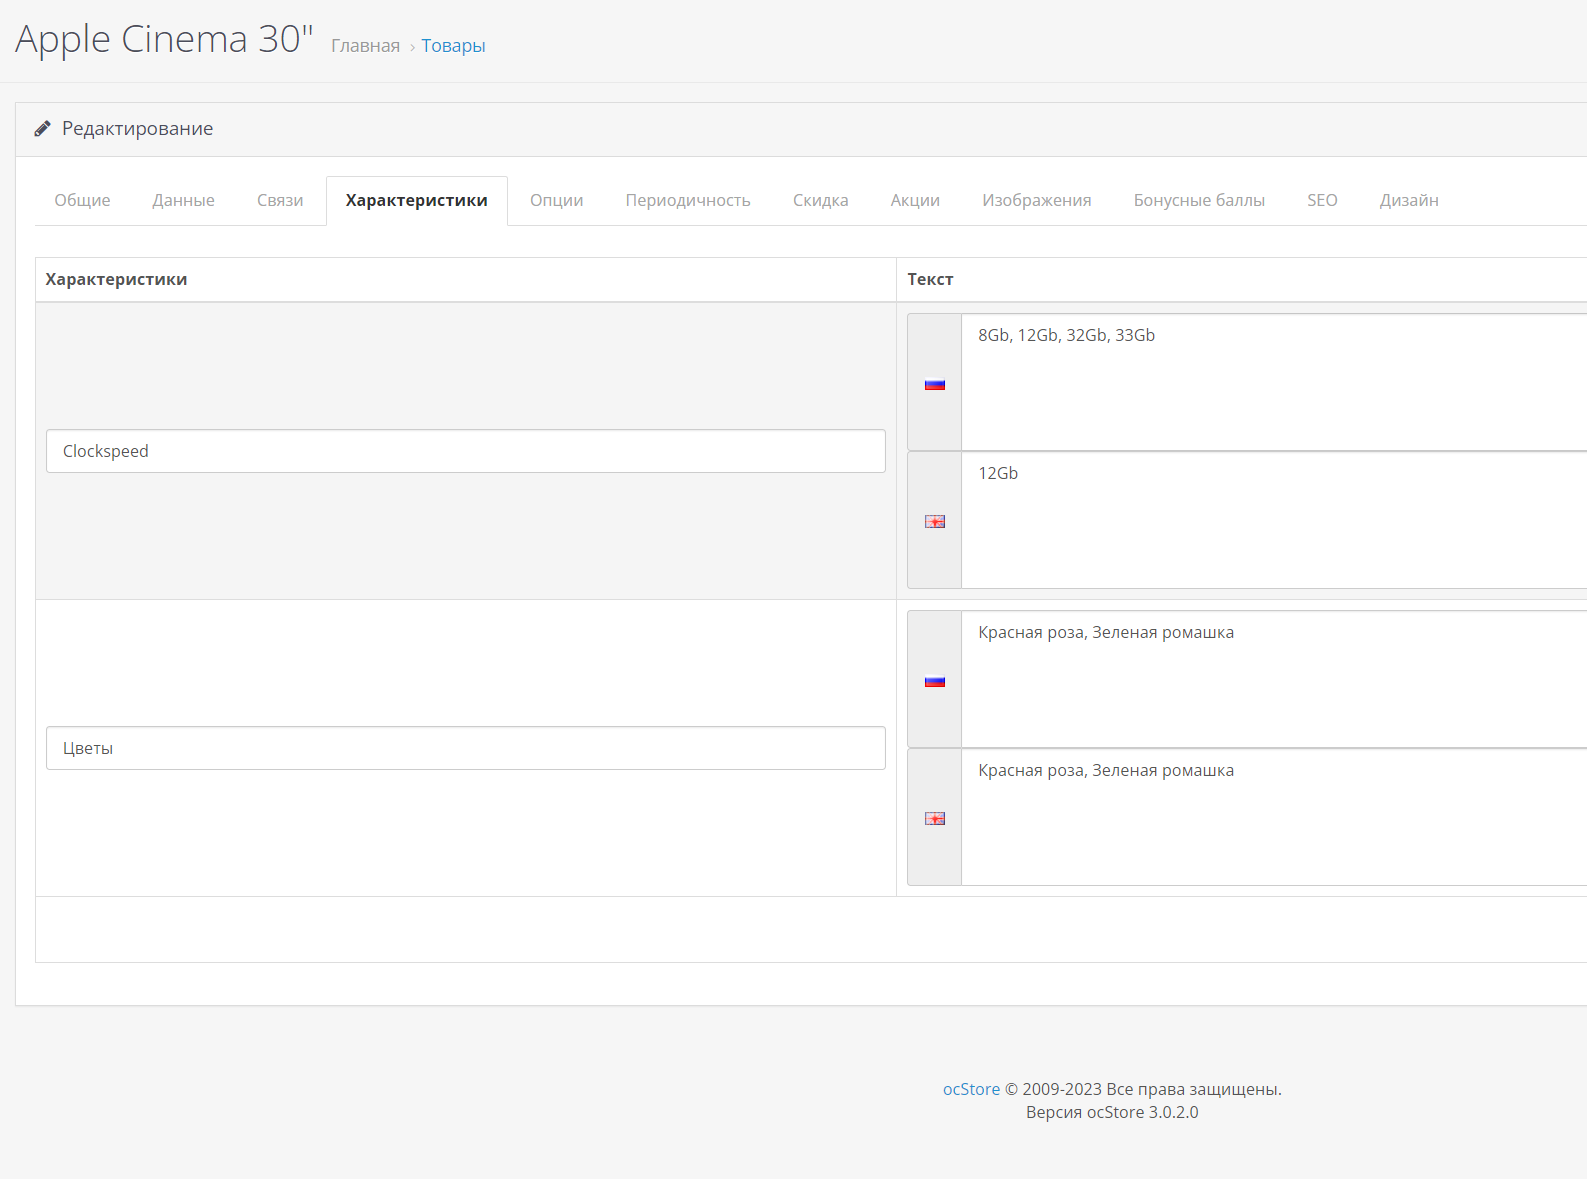Open the Дизайн tab

tap(1409, 200)
